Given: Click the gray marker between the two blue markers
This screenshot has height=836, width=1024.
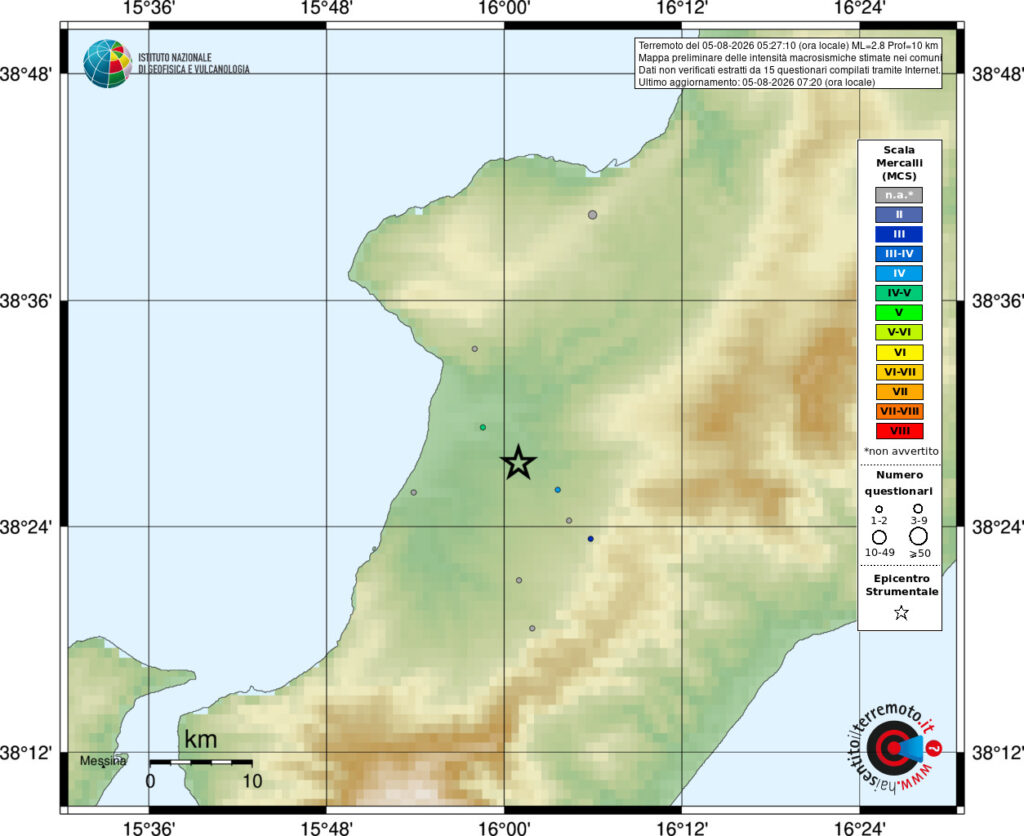Looking at the screenshot, I should pos(569,521).
